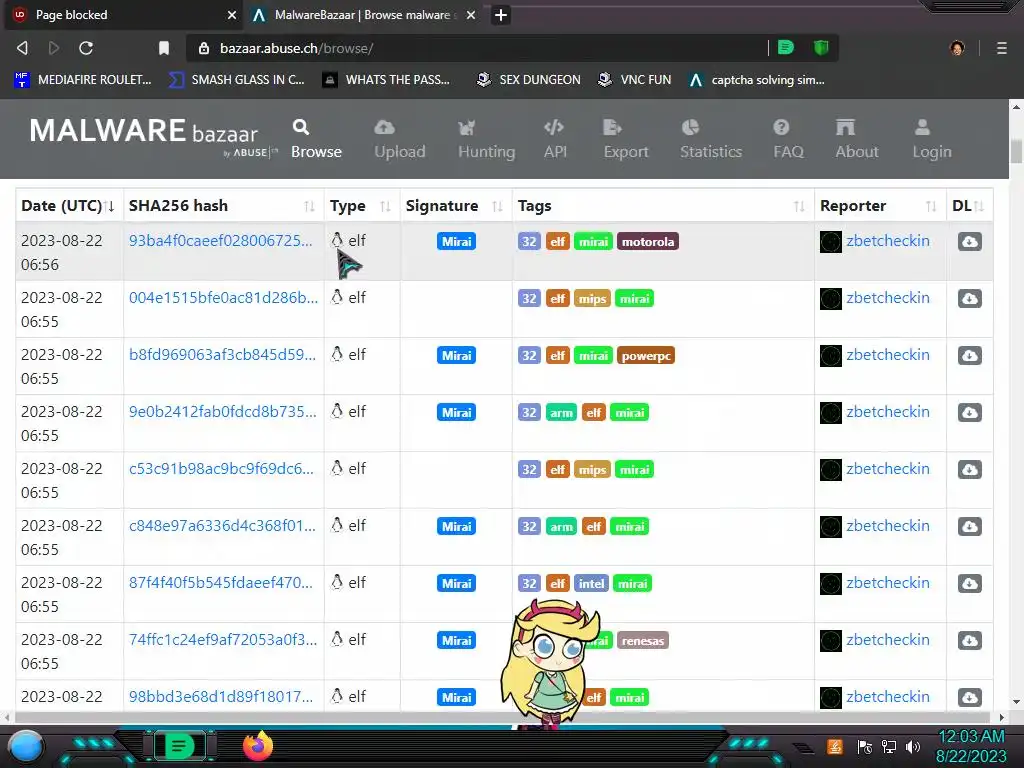Download sample c848e97a6336d4c368f01 via cloud icon

(970, 526)
